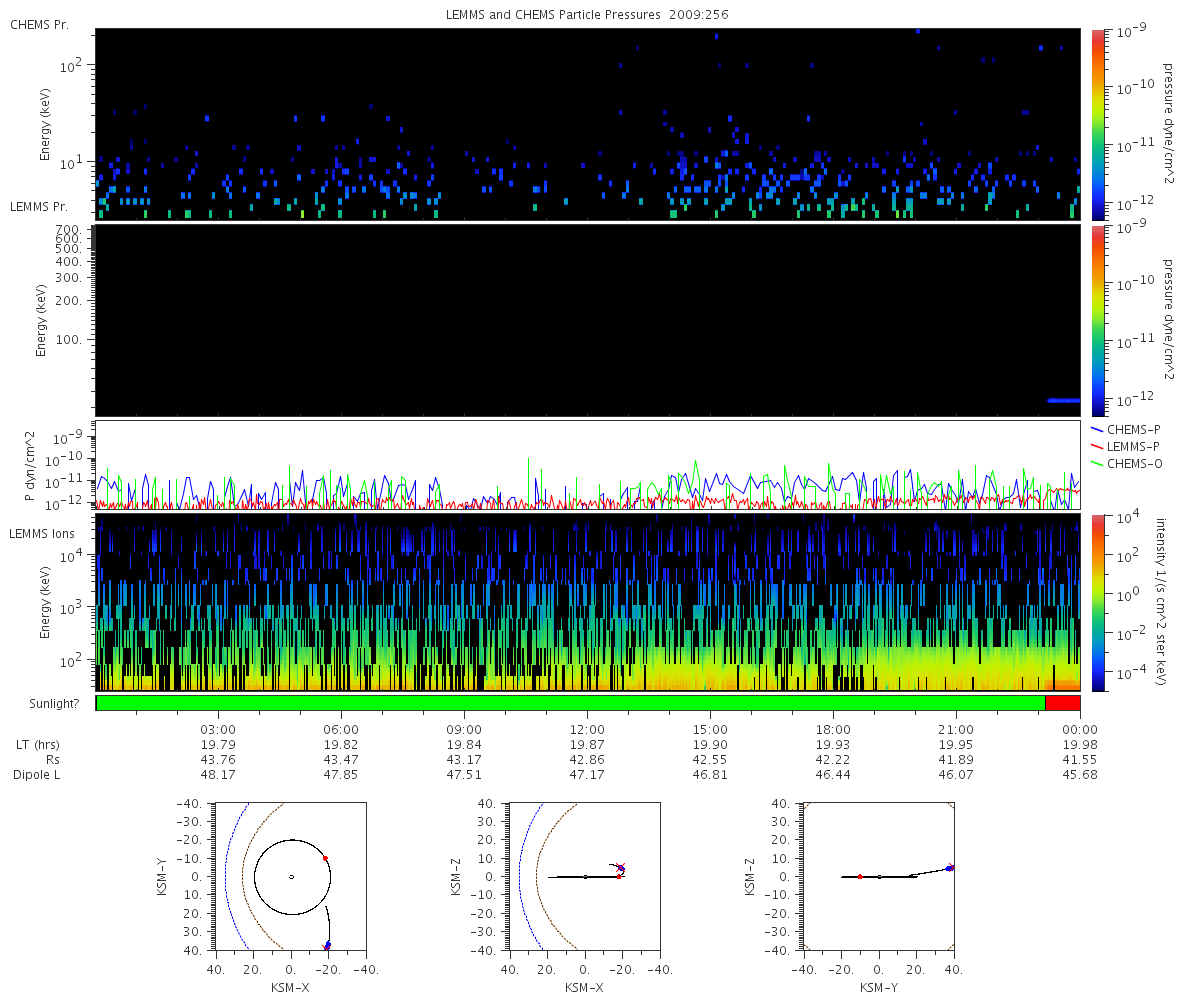Click the CHEMS Pr. panel label

pyautogui.click(x=39, y=24)
